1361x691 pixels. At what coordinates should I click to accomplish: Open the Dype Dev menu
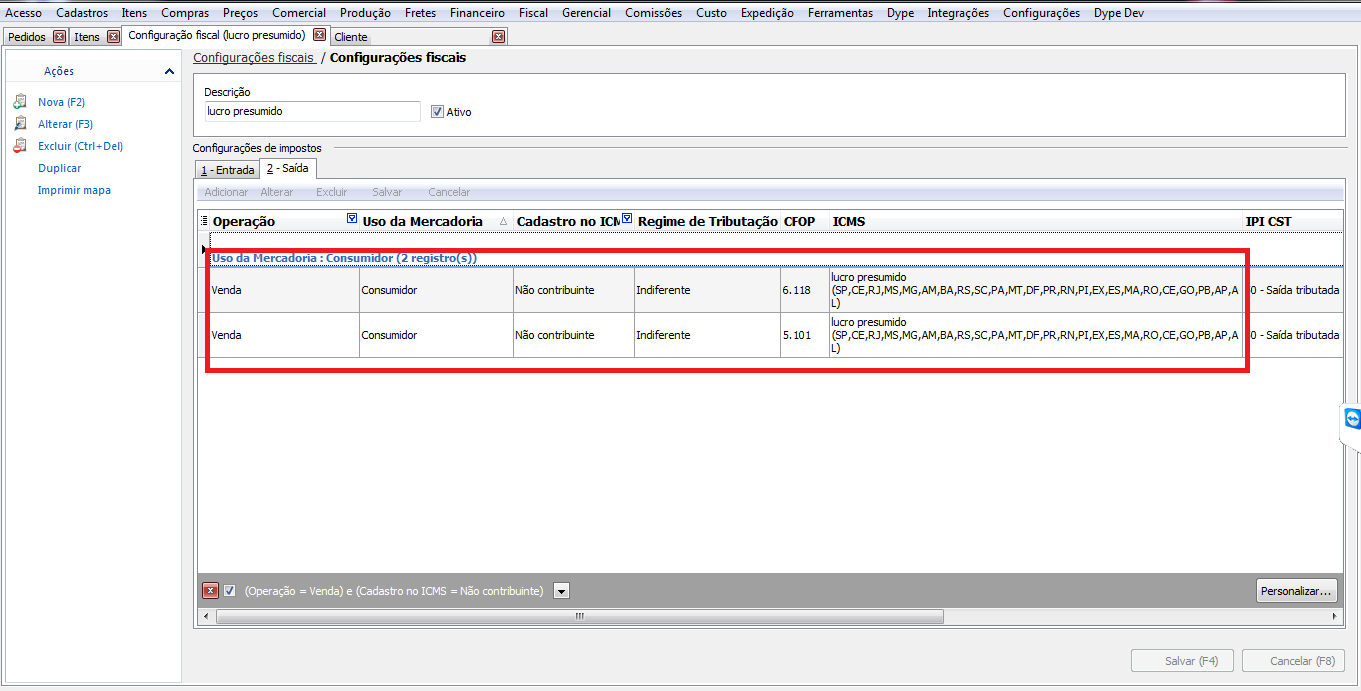[x=1119, y=13]
